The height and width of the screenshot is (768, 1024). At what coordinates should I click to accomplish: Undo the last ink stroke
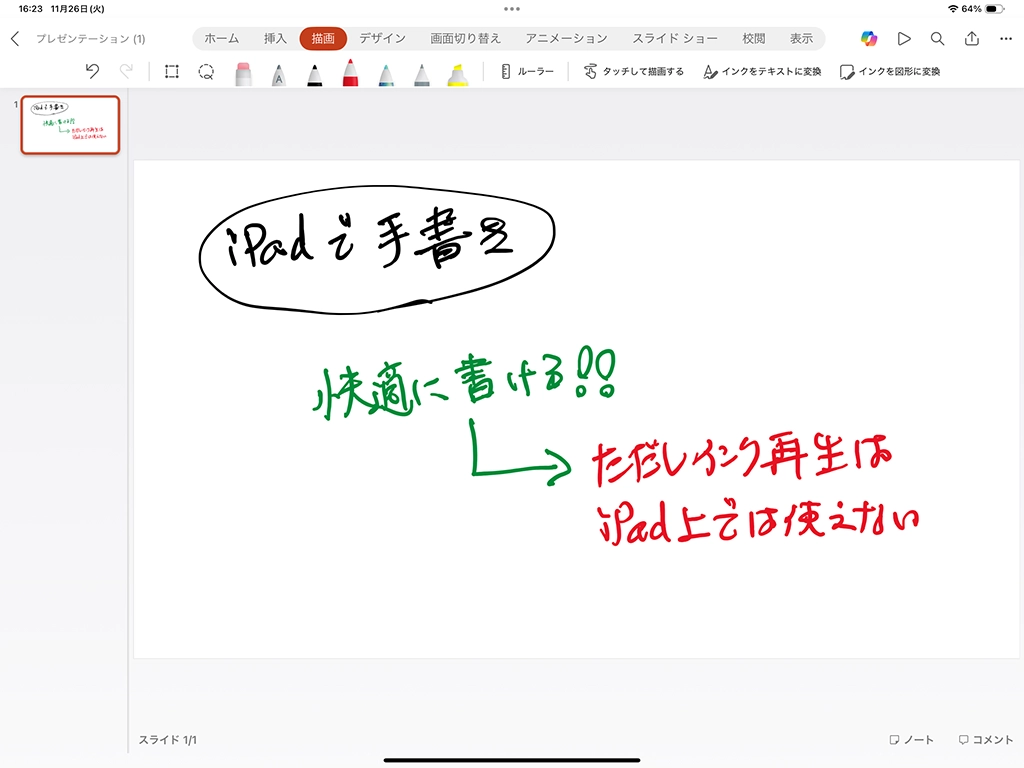coord(92,71)
